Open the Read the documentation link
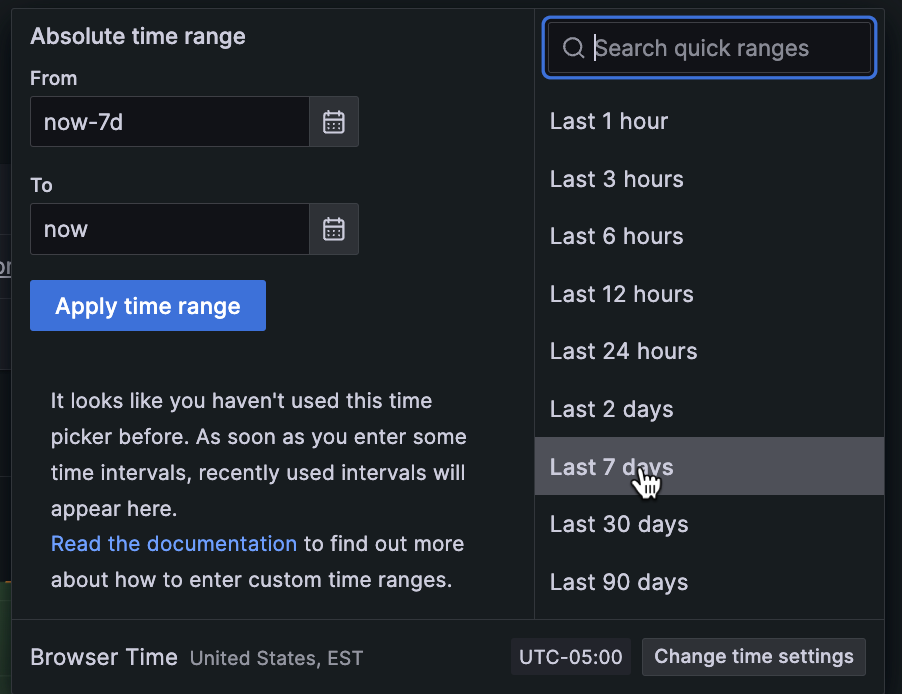Screen dimensions: 902x694 [x=174, y=544]
